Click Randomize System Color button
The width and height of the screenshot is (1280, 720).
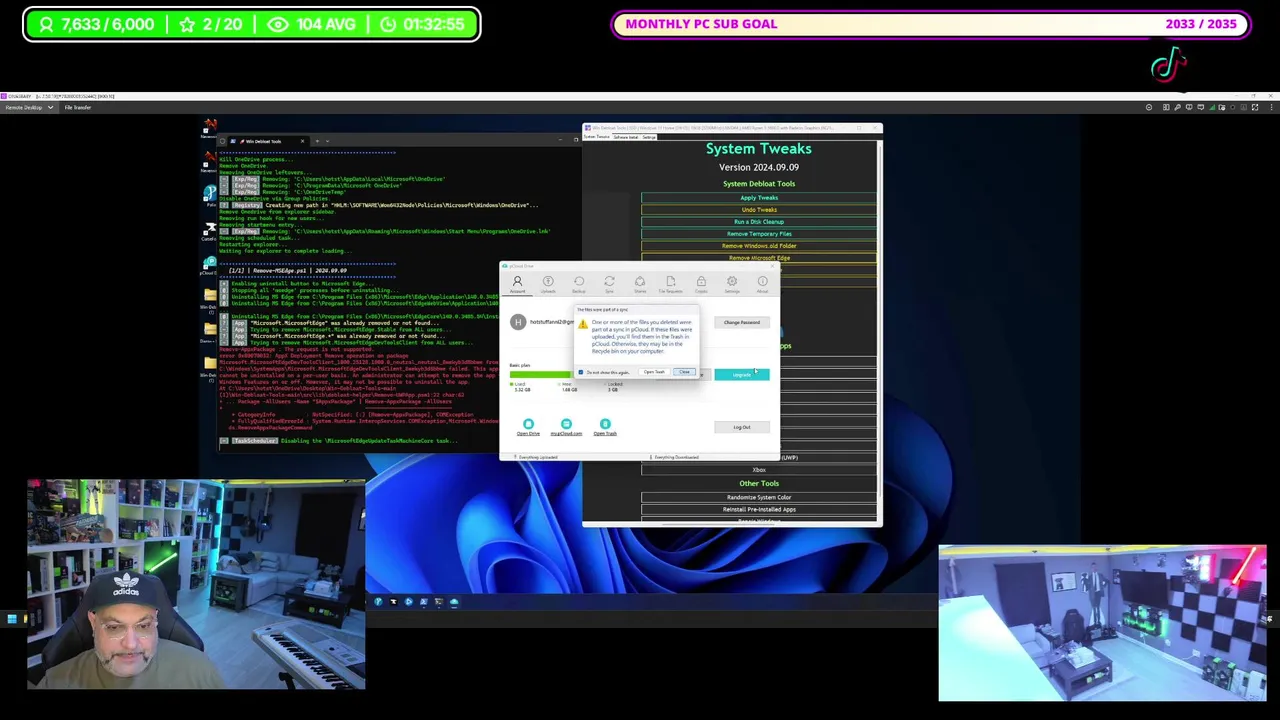(x=759, y=497)
